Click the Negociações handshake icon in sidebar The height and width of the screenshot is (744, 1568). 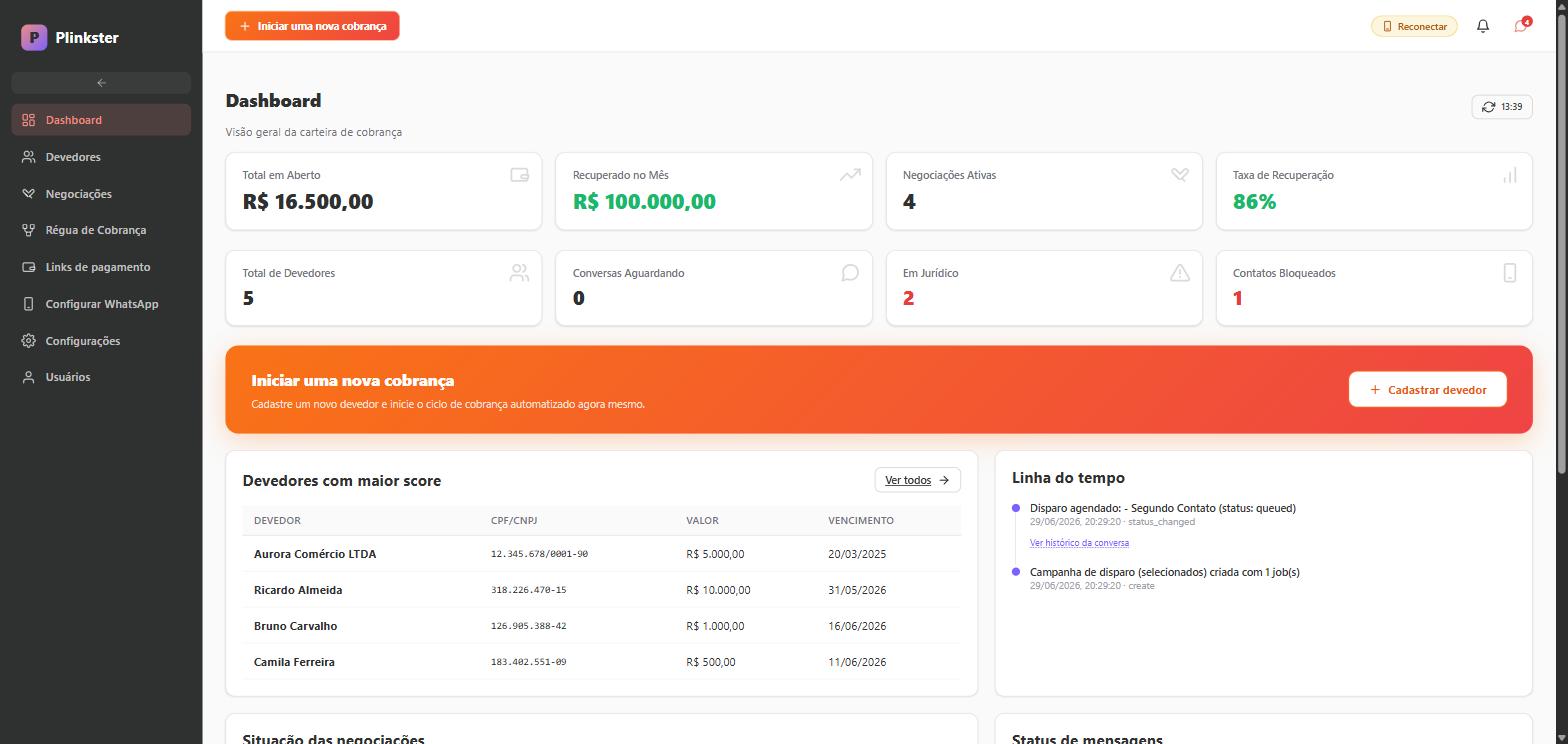(28, 194)
